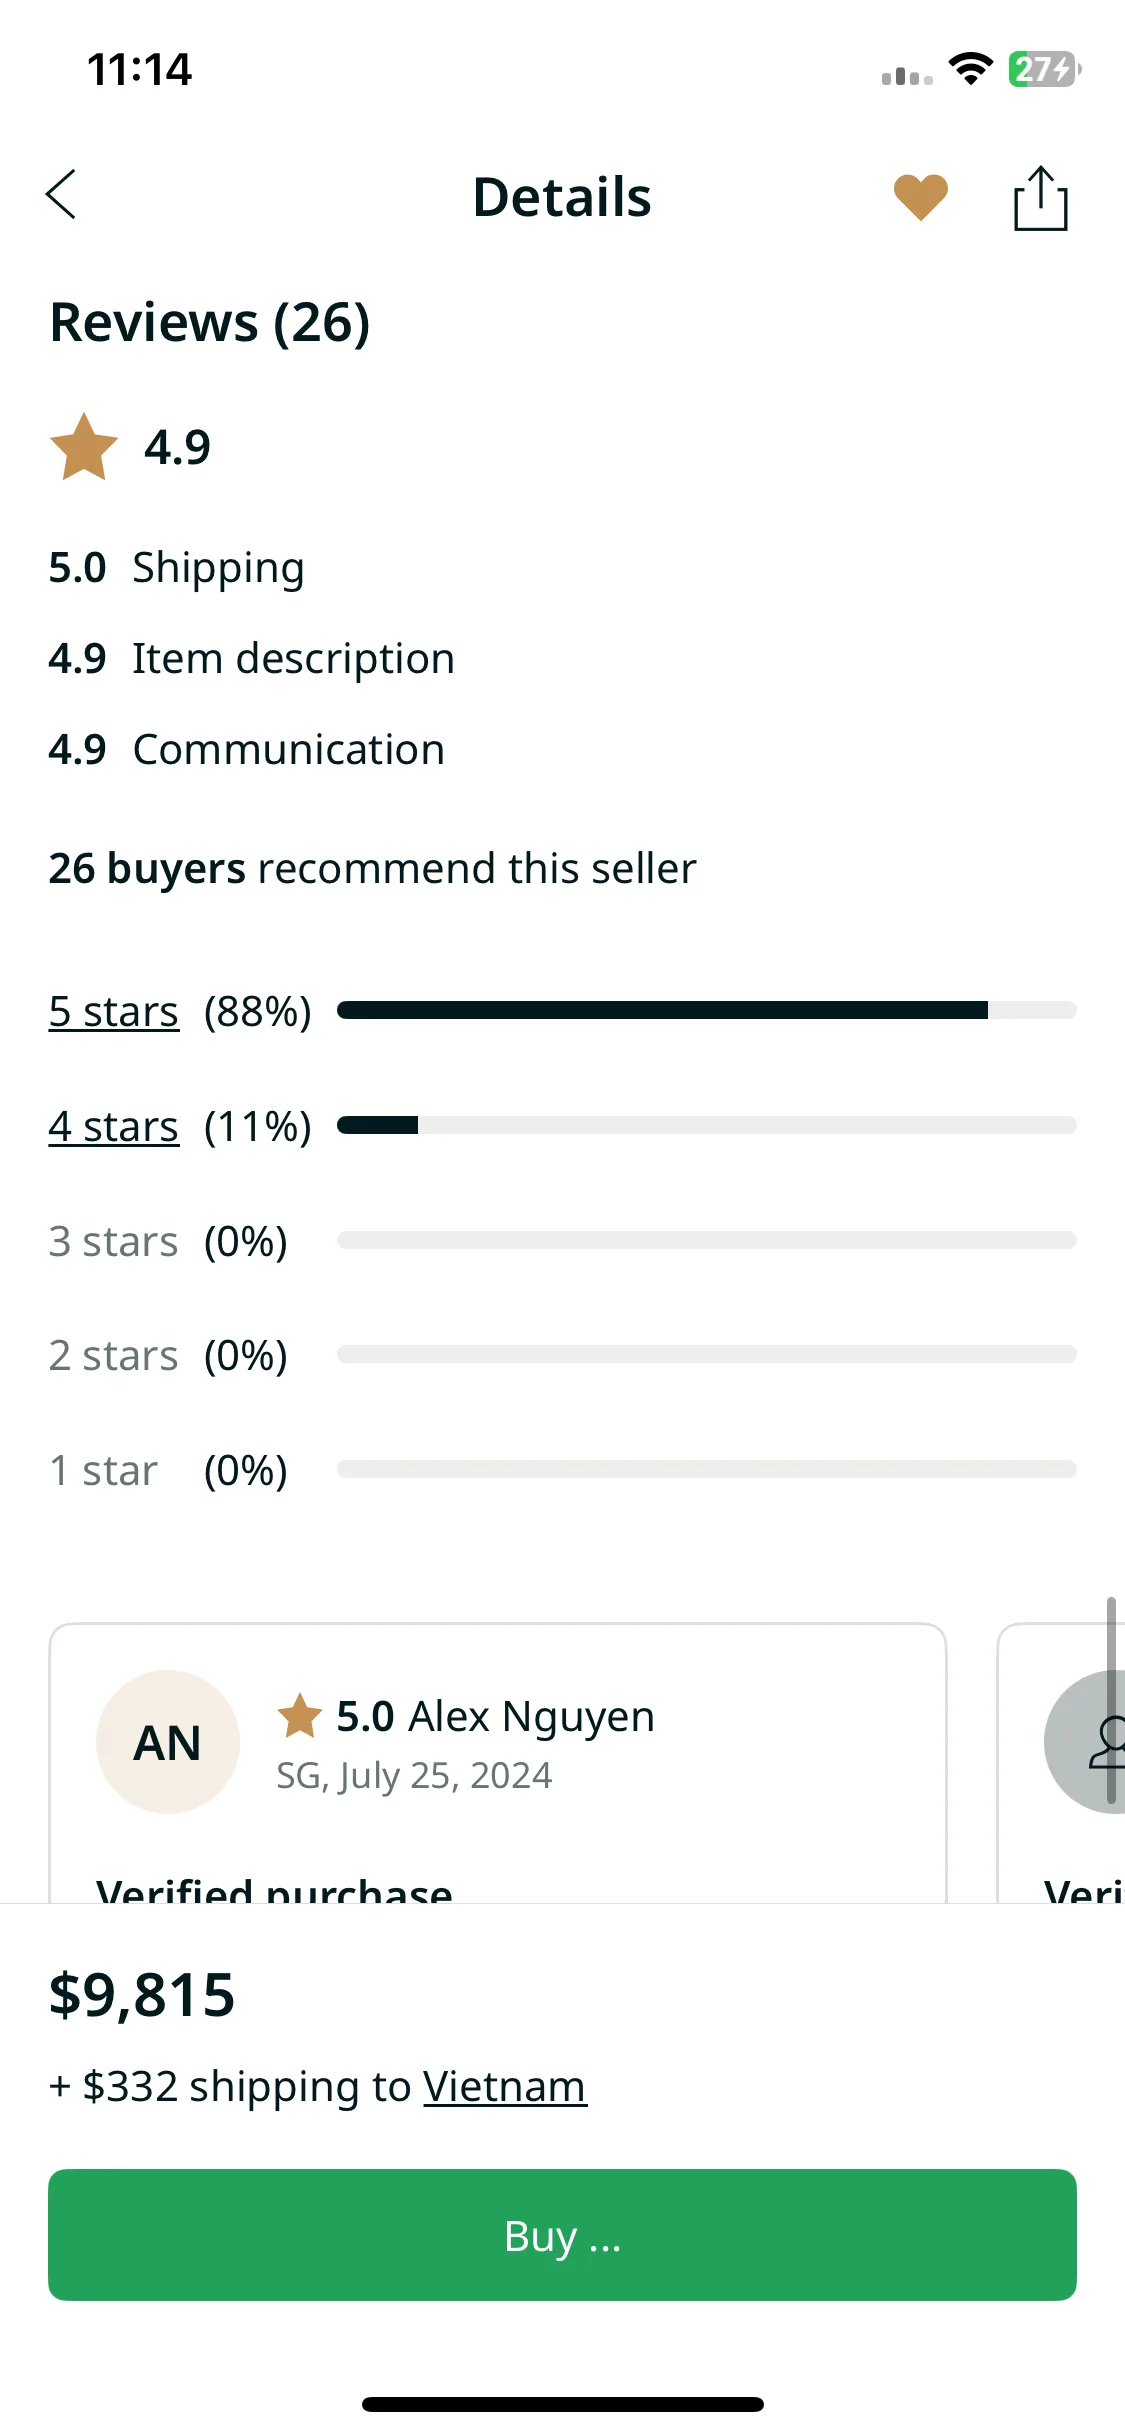
Task: Tap the star beside Alex Nguyen
Action: (299, 1716)
